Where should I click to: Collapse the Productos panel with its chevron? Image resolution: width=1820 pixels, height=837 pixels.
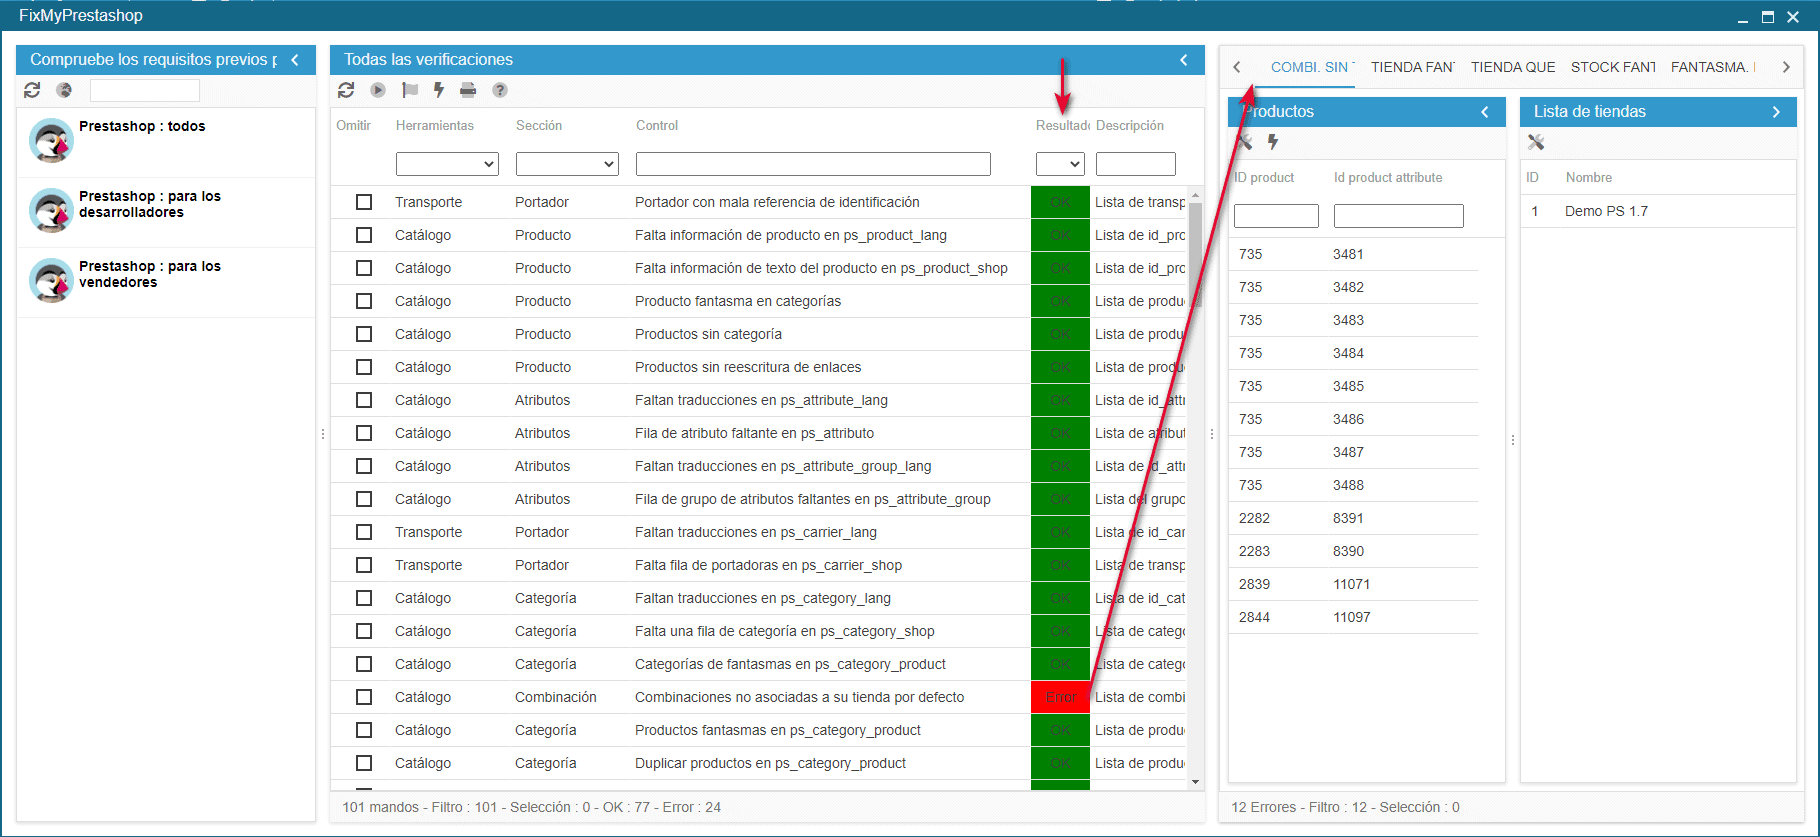tap(1485, 112)
